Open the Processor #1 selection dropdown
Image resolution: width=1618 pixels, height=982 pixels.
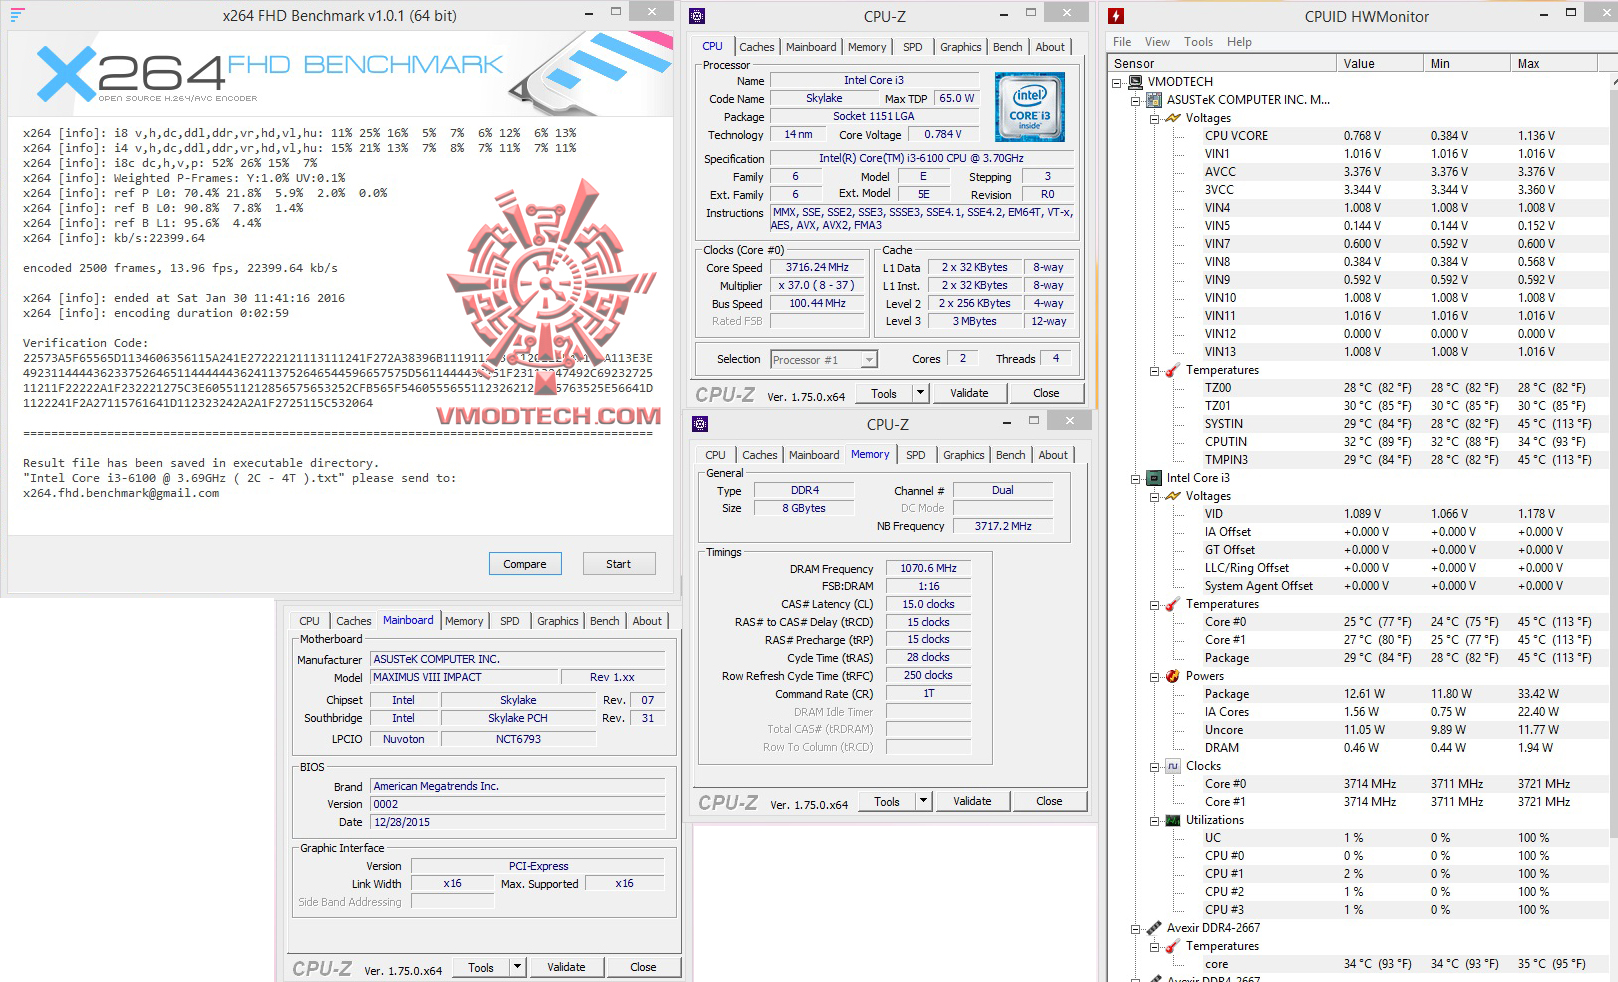(869, 360)
